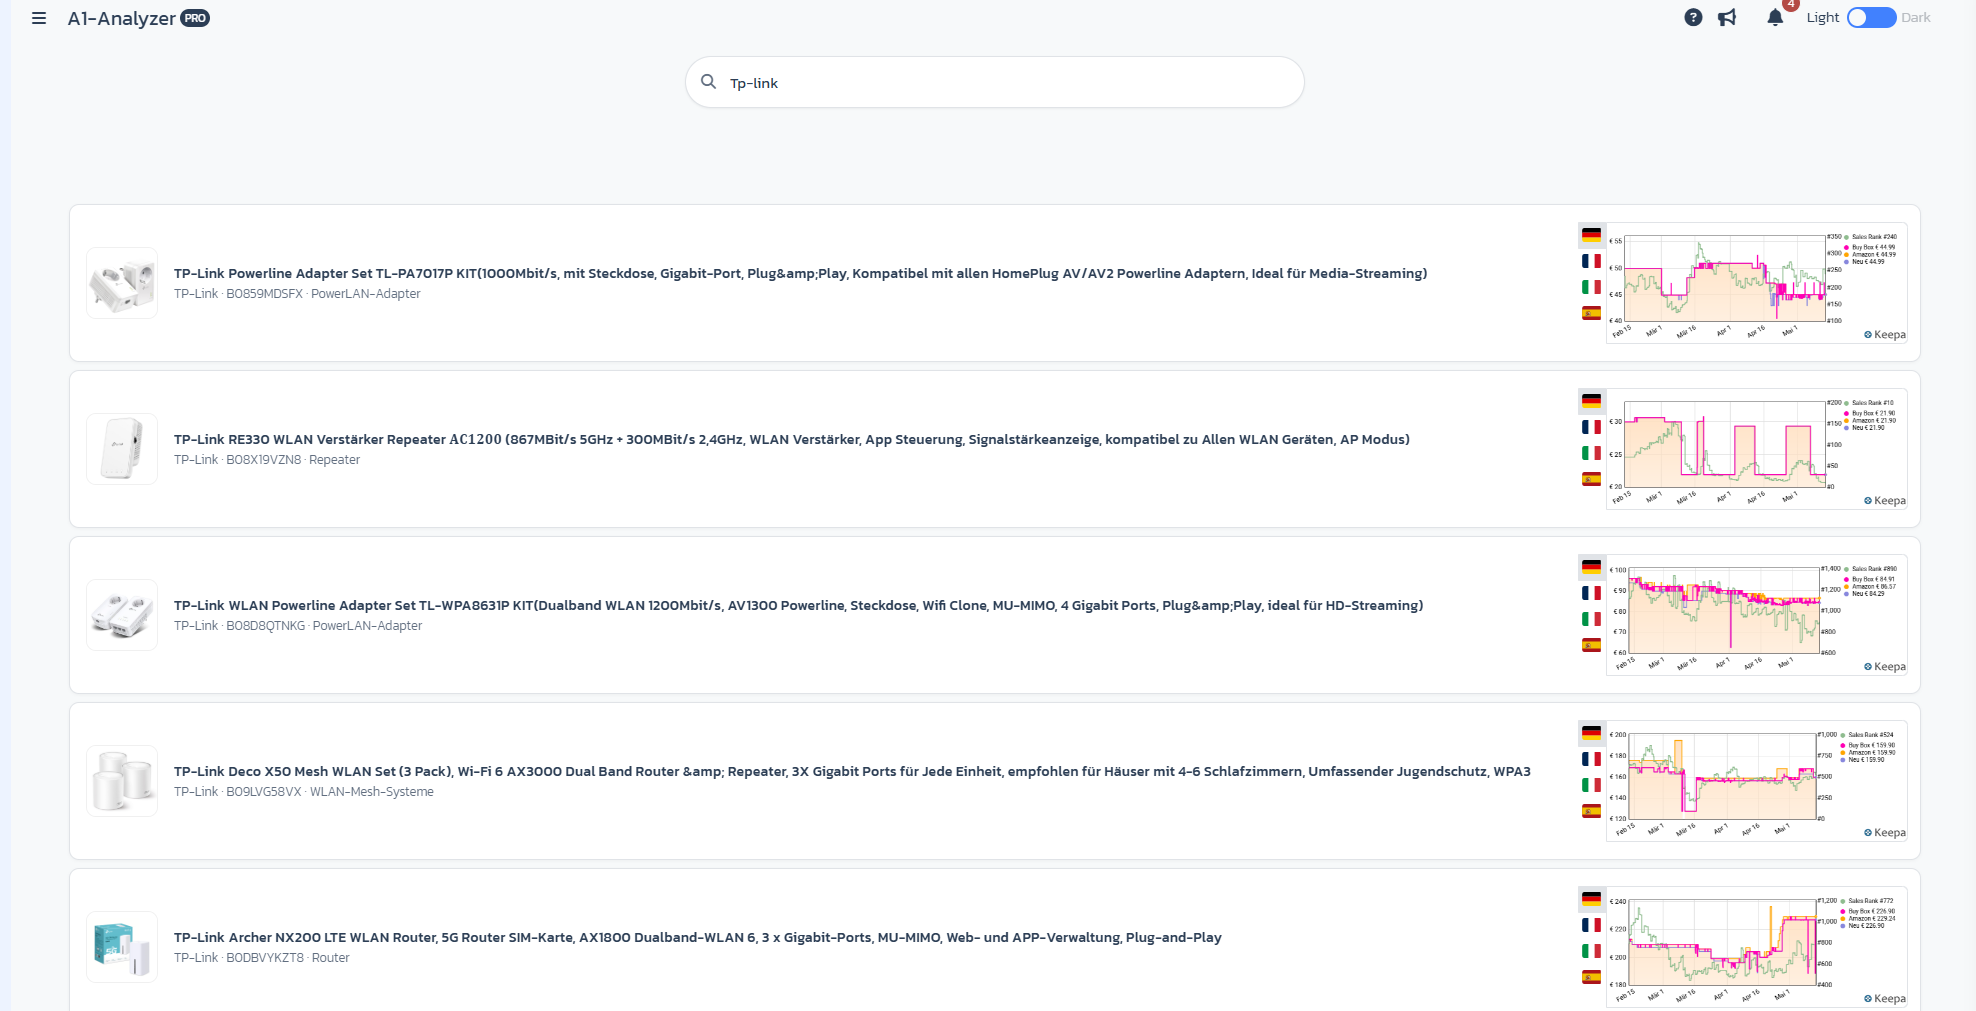Viewport: 1976px width, 1011px height.
Task: Select Italian flag for RE330 repeater chart
Action: 1591,453
